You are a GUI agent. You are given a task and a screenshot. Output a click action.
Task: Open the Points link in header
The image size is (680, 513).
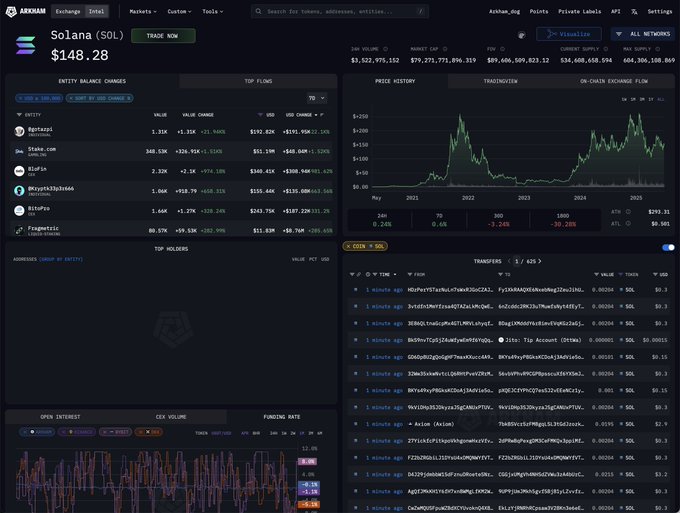[x=539, y=11]
